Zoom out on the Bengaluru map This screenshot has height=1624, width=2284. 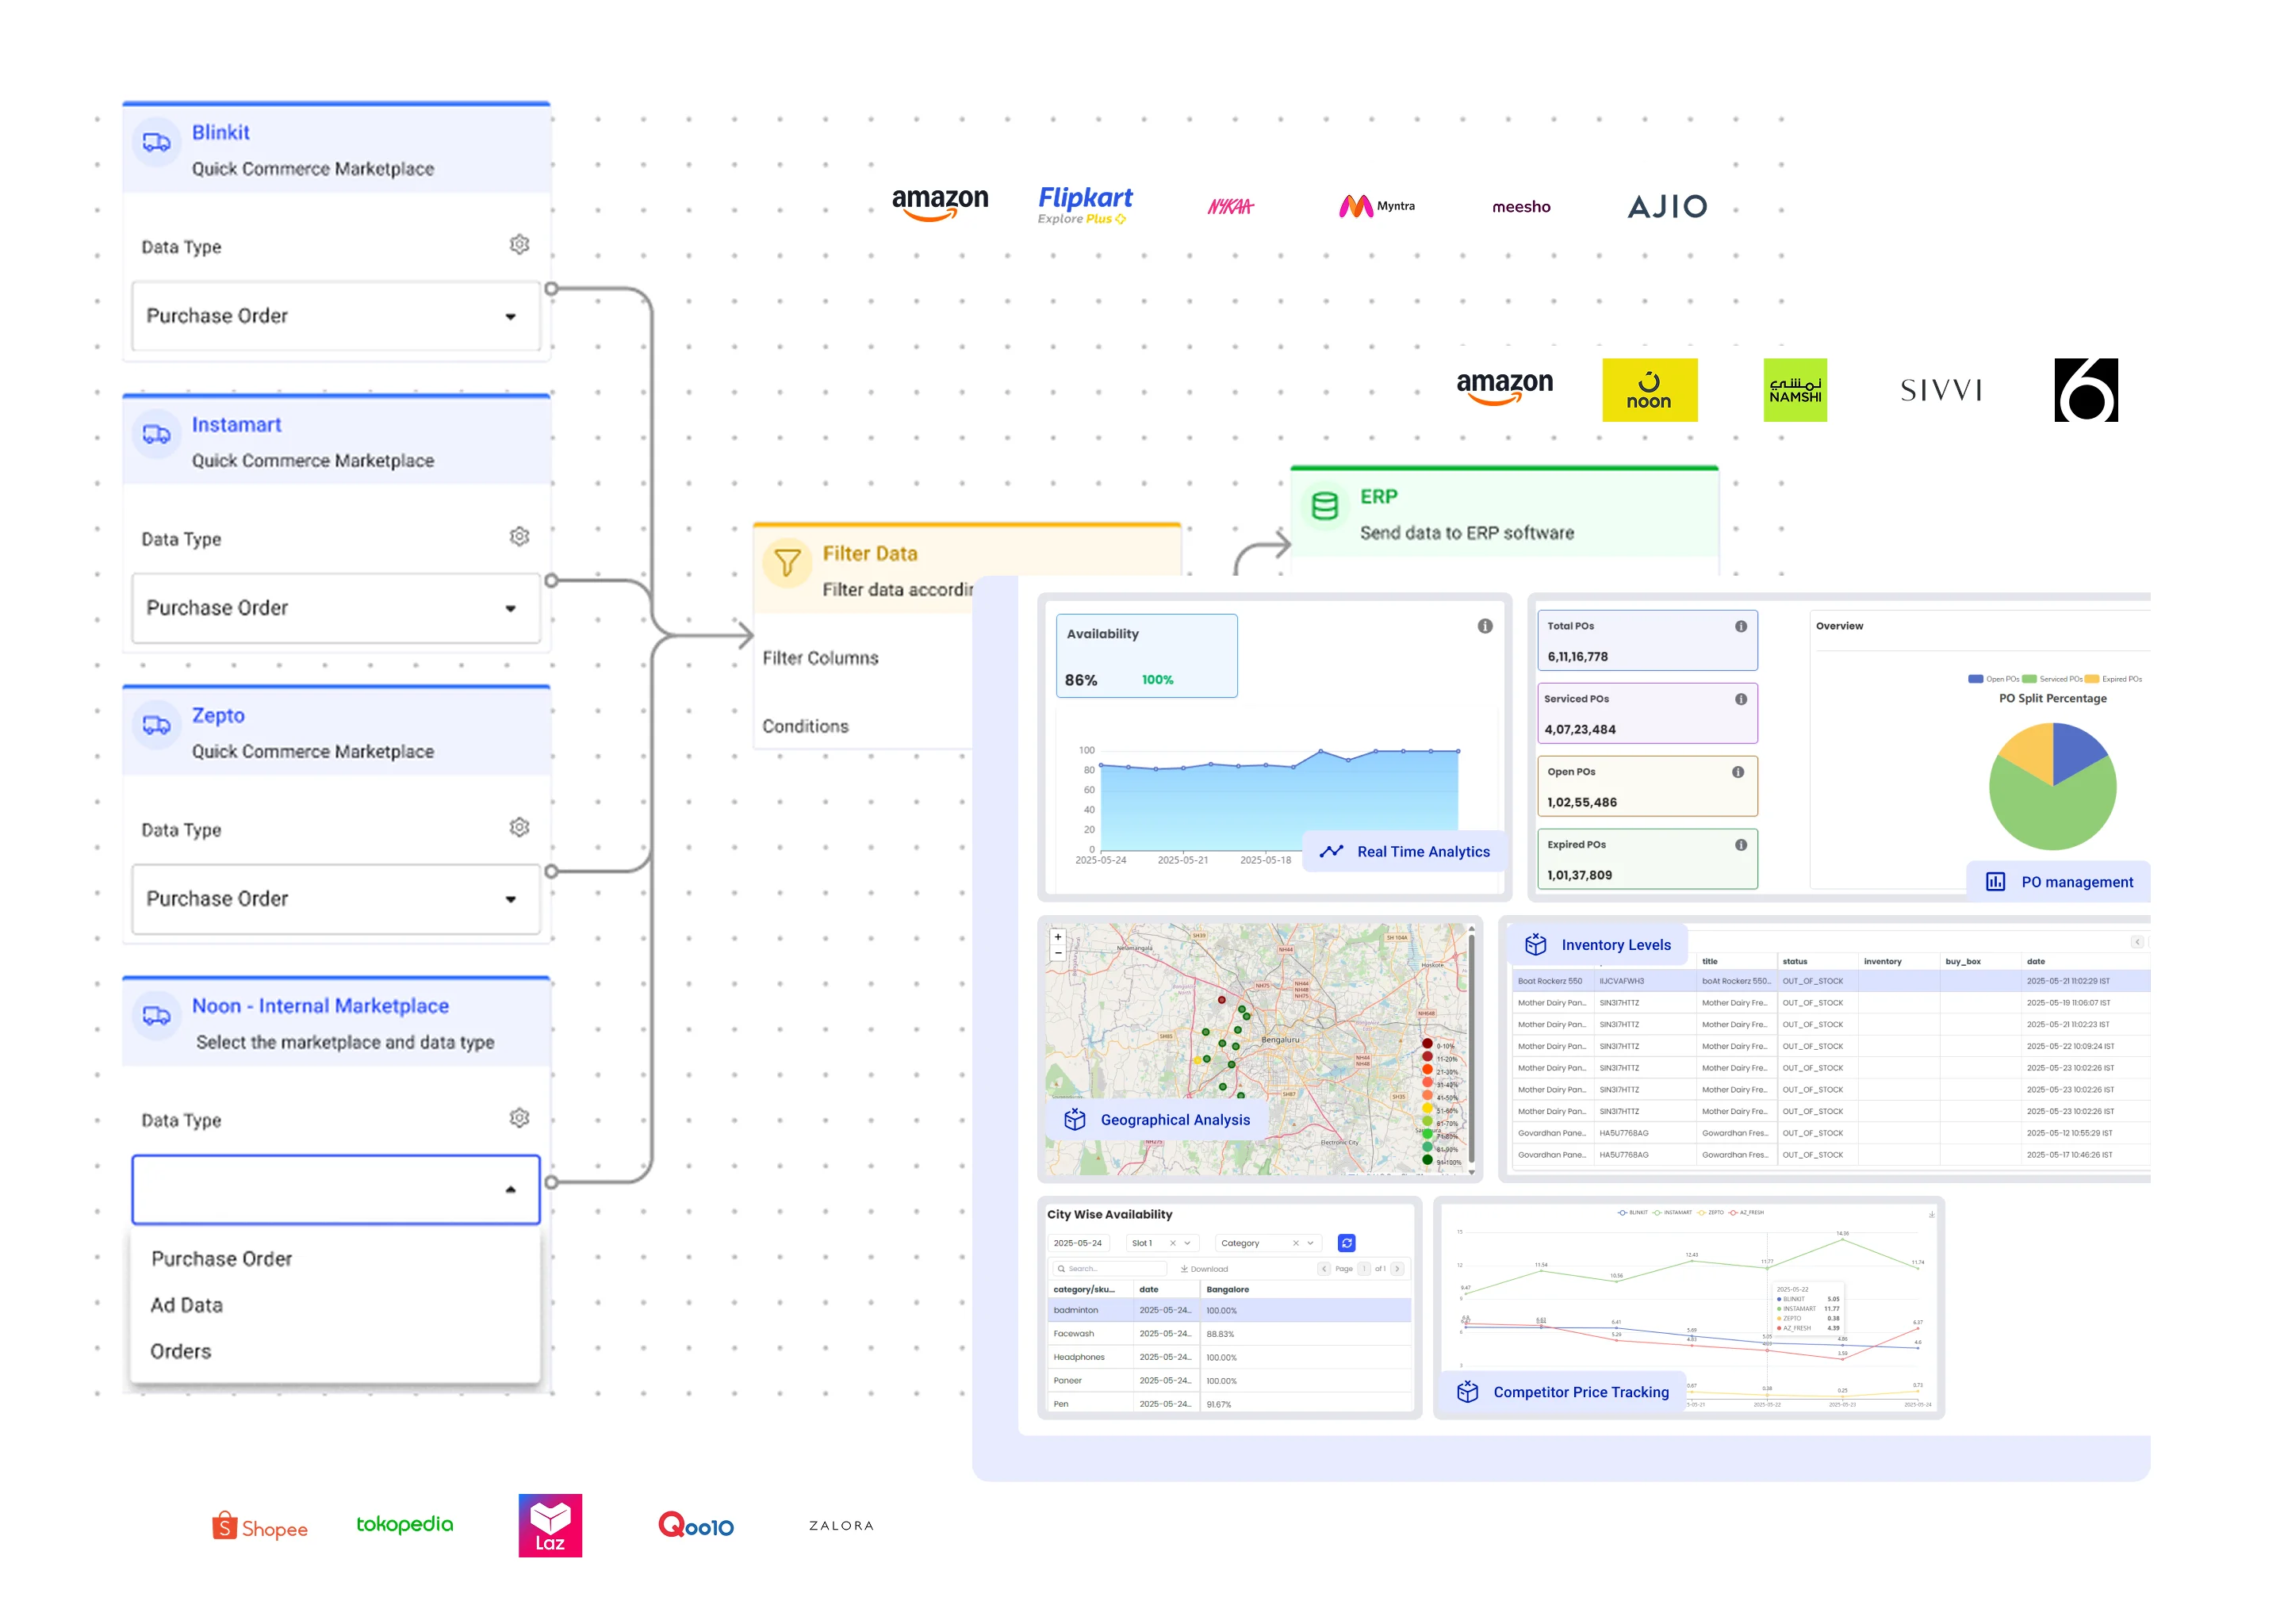point(1058,953)
